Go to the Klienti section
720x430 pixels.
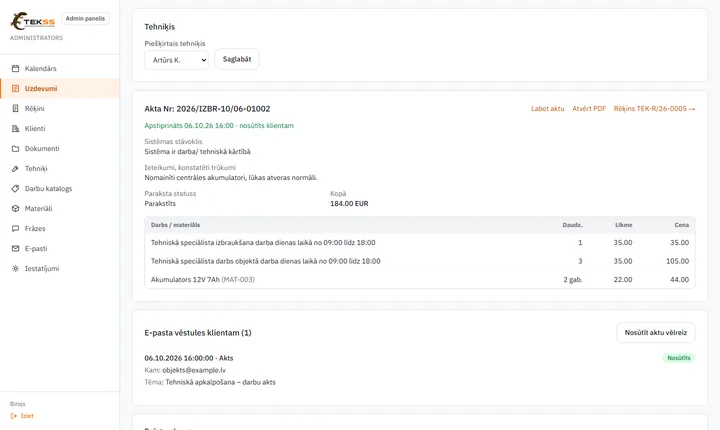[x=60, y=129]
